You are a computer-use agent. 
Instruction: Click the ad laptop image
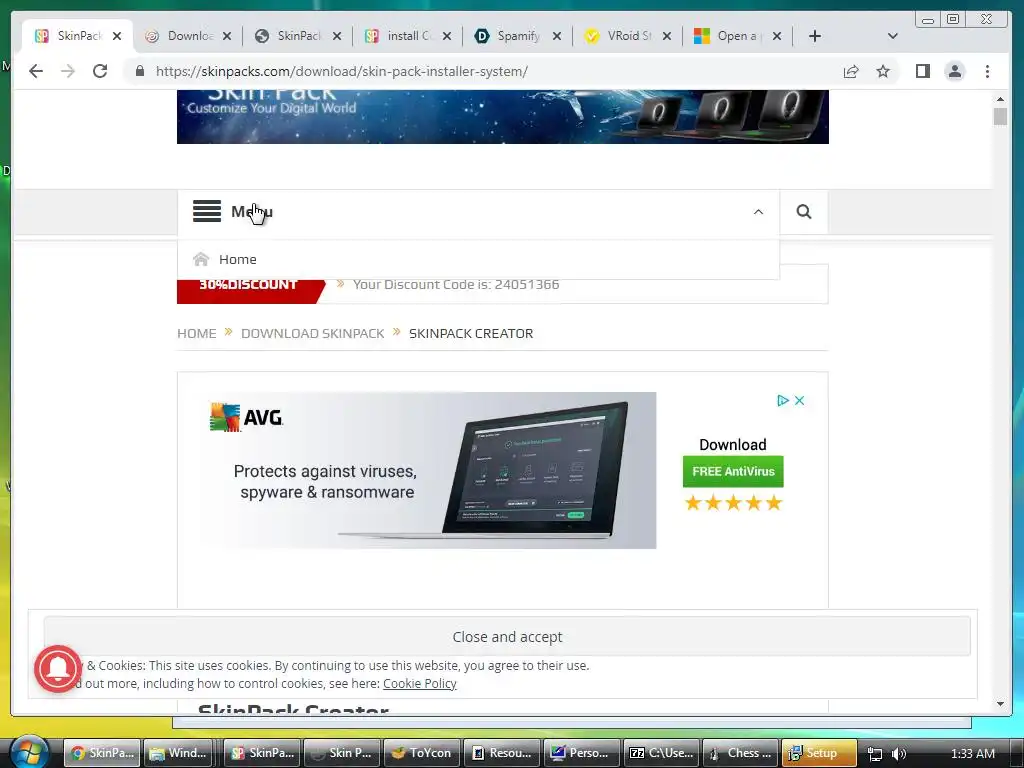[536, 469]
